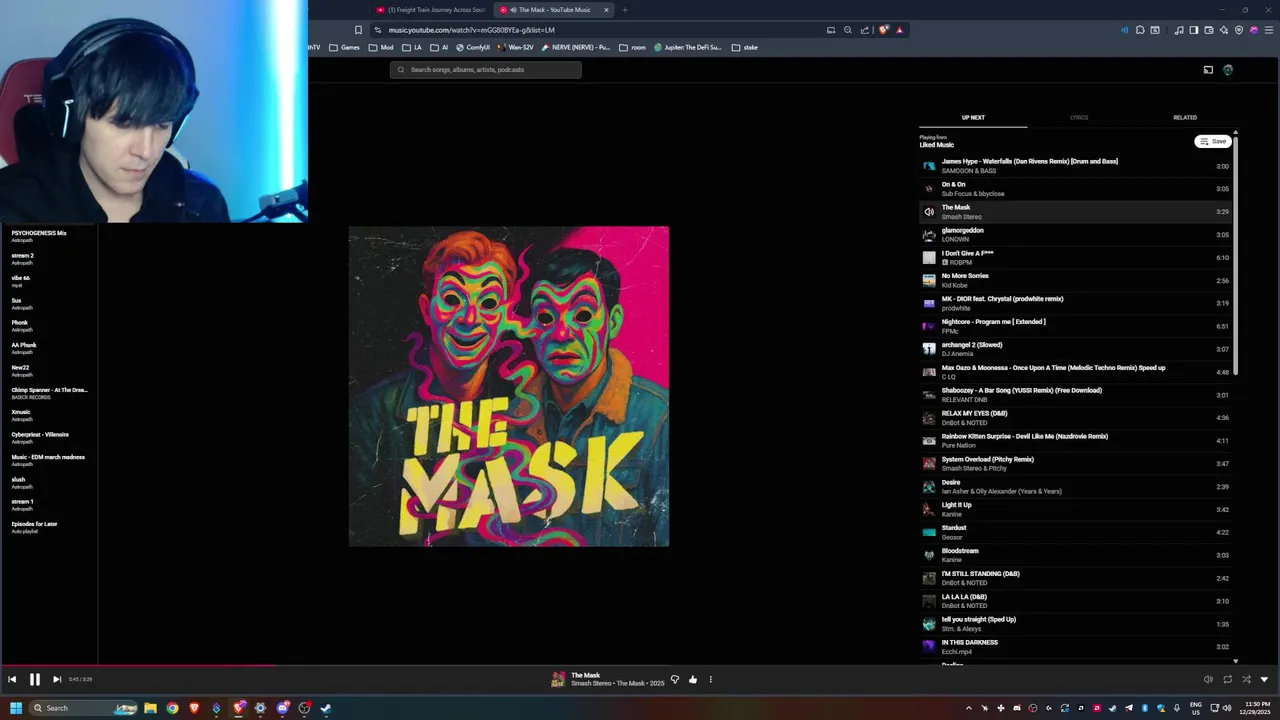Toggle repeat mode in the player

pyautogui.click(x=1227, y=679)
